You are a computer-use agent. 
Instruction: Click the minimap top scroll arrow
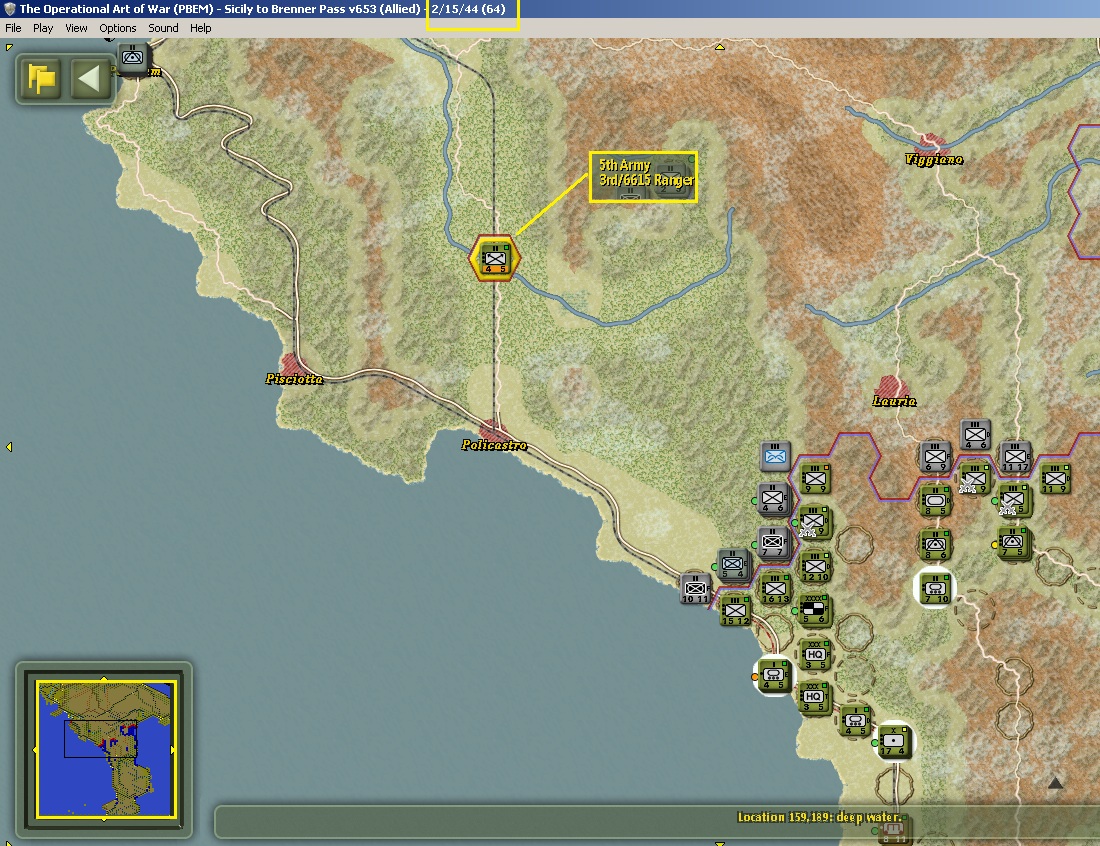(104, 679)
